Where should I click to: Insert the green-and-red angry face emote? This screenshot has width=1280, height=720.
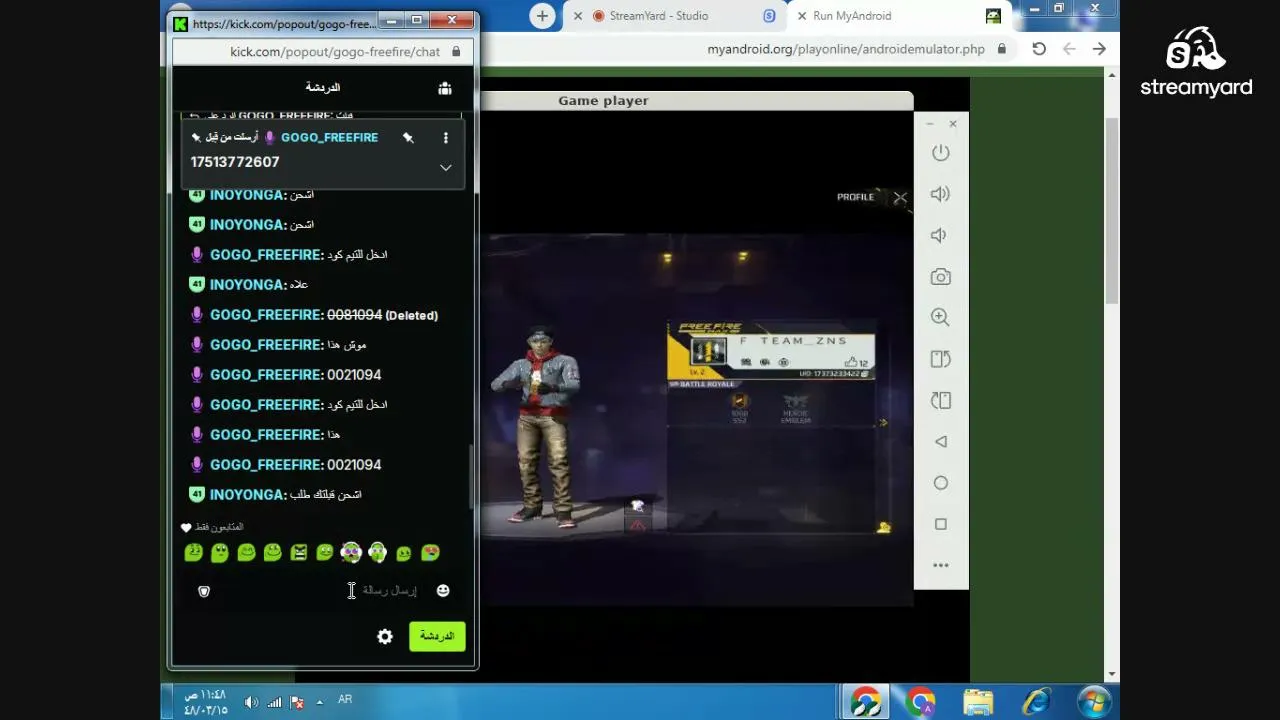coord(299,552)
